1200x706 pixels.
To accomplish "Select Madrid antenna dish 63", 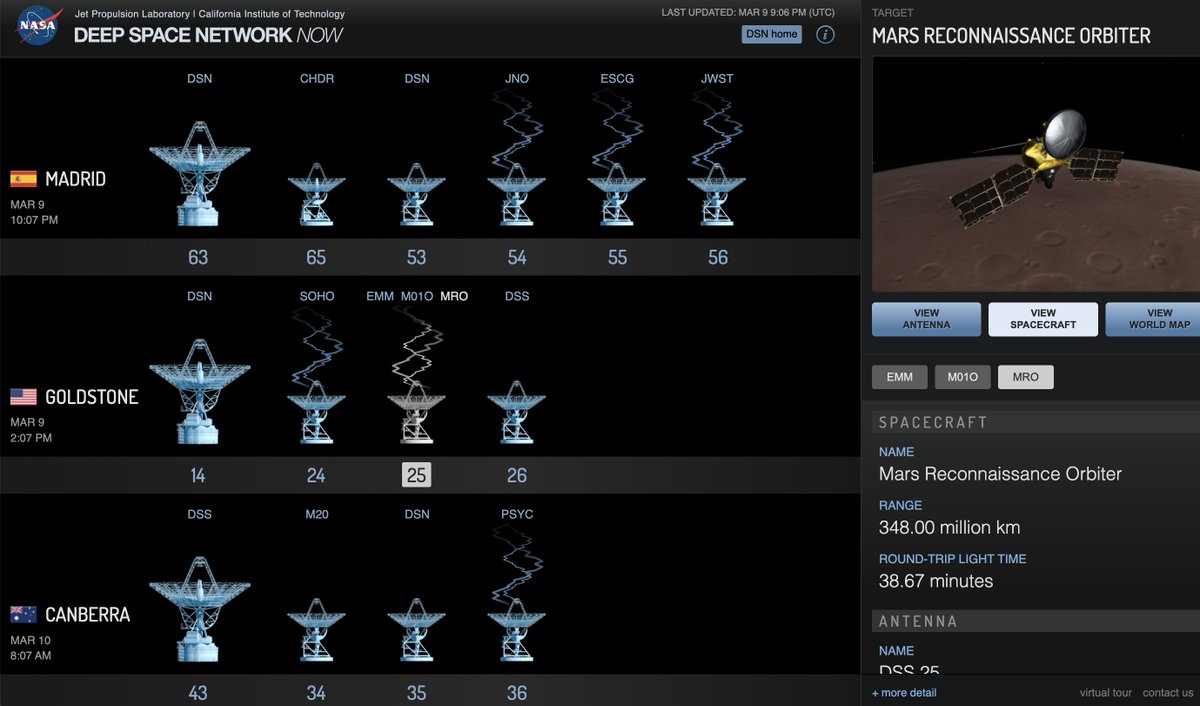I will [x=200, y=173].
